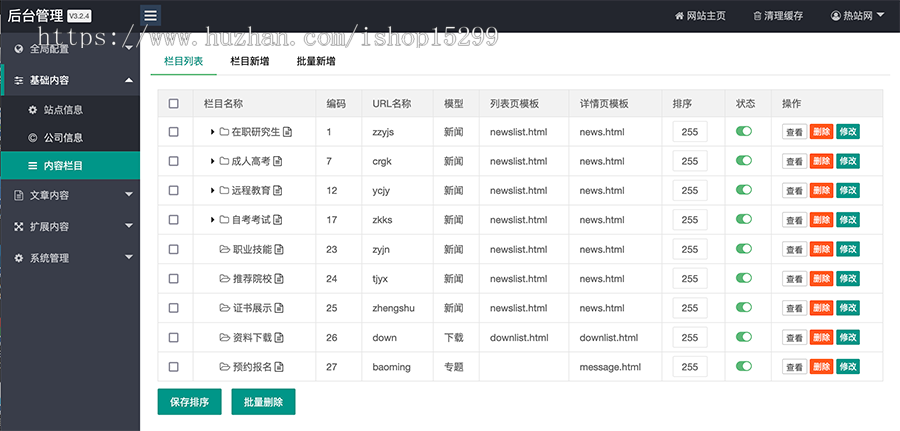This screenshot has width=900, height=431.
Task: Click the page icon after 在职研究生
Action: click(x=287, y=132)
